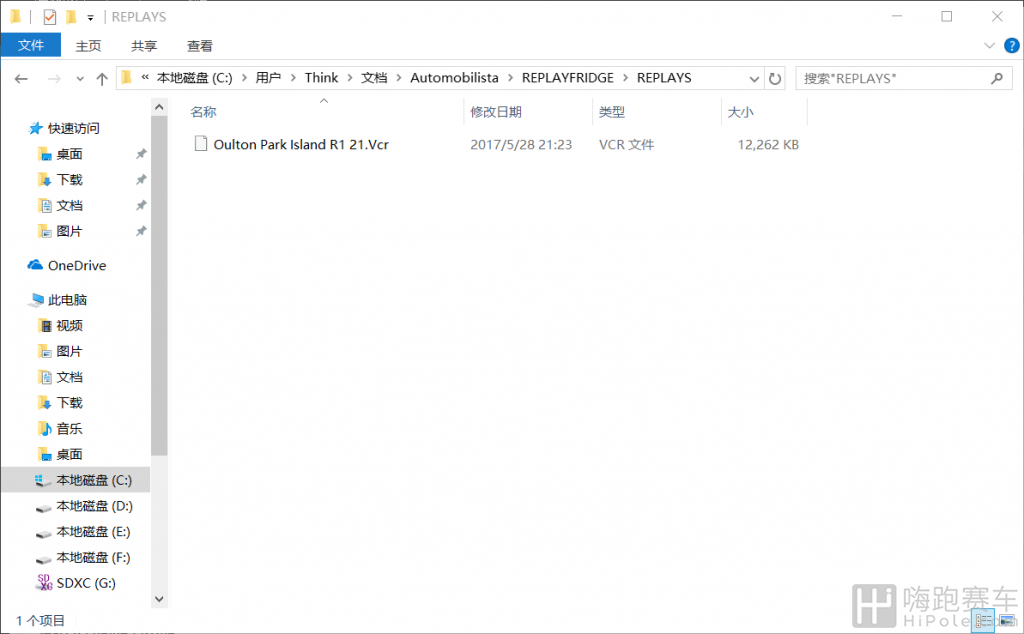Select file Oulton Park Island R1 21.Vcr
The image size is (1024, 634).
tap(301, 144)
